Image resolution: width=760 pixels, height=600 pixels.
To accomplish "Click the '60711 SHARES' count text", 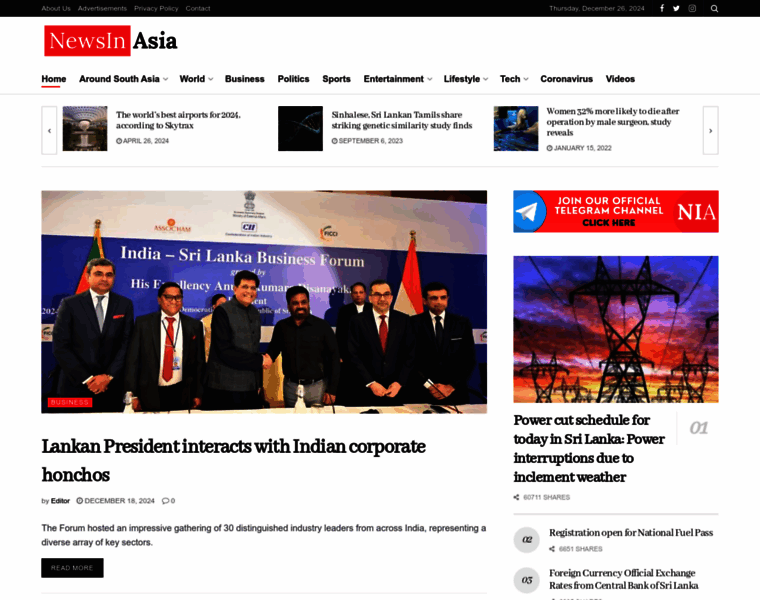I will pos(547,497).
